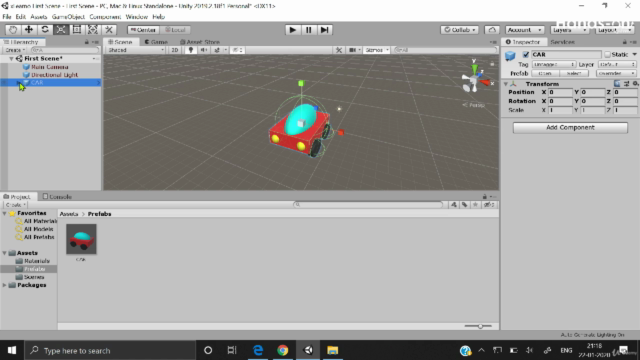Select the CAR prefab thumbnail in Project
Viewport: 640px width, 360px height.
[81, 239]
